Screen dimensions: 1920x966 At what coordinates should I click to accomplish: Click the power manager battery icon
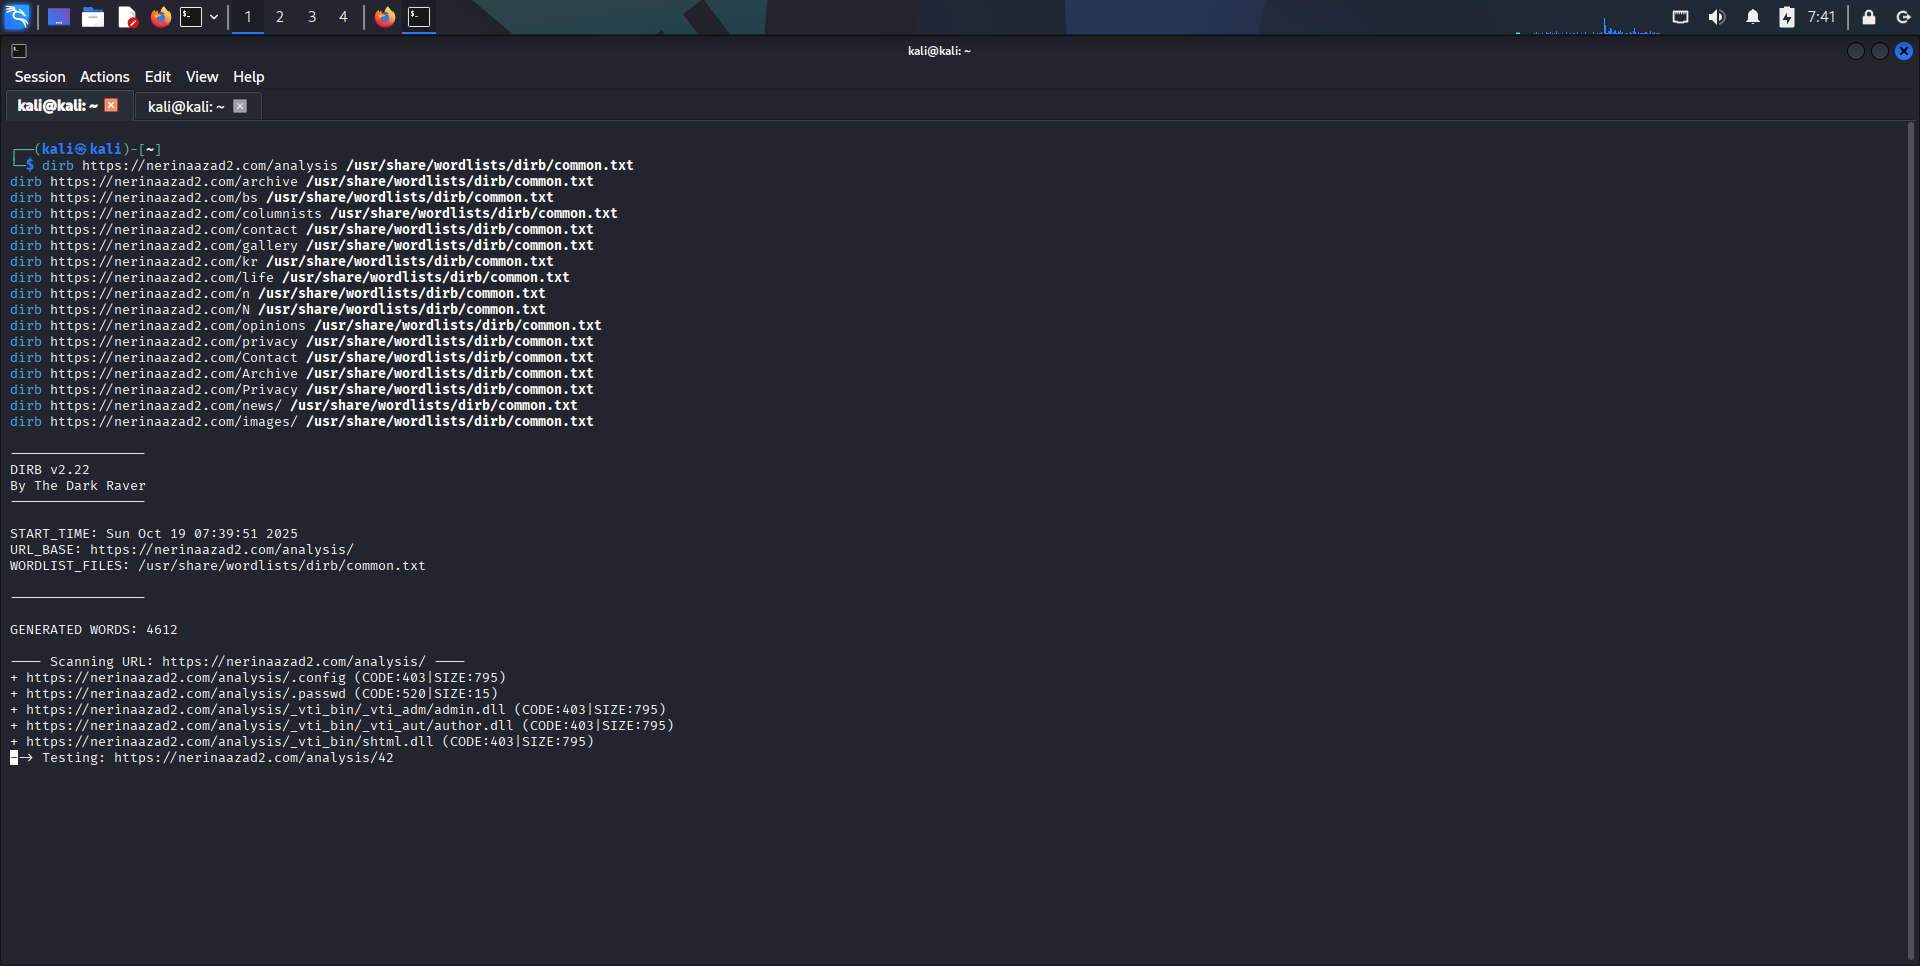[x=1787, y=17]
